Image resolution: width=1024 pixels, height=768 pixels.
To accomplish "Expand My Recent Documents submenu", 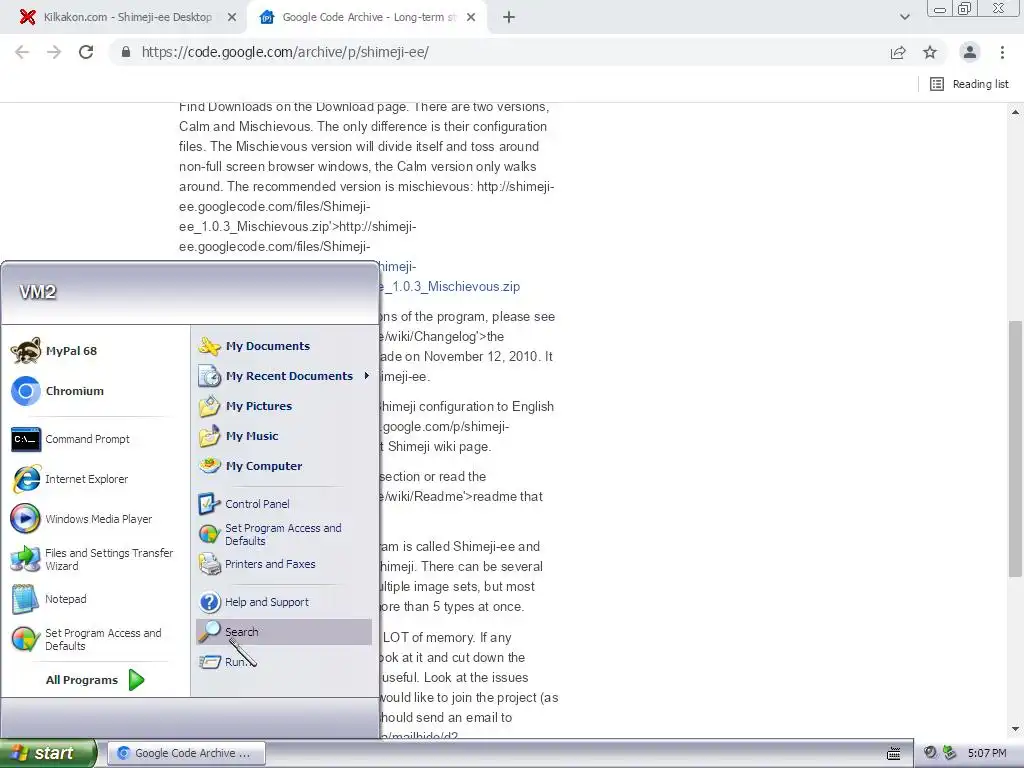I will (x=284, y=376).
